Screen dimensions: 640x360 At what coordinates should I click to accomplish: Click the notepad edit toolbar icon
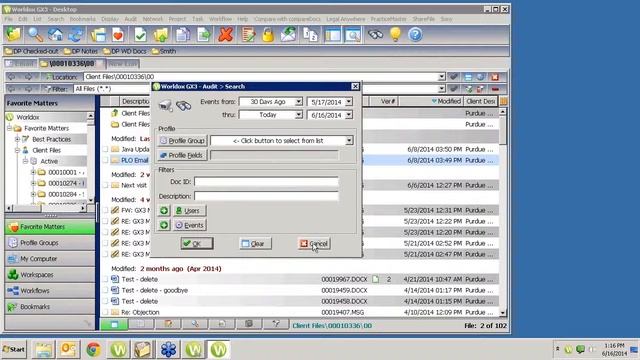pyautogui.click(x=248, y=35)
